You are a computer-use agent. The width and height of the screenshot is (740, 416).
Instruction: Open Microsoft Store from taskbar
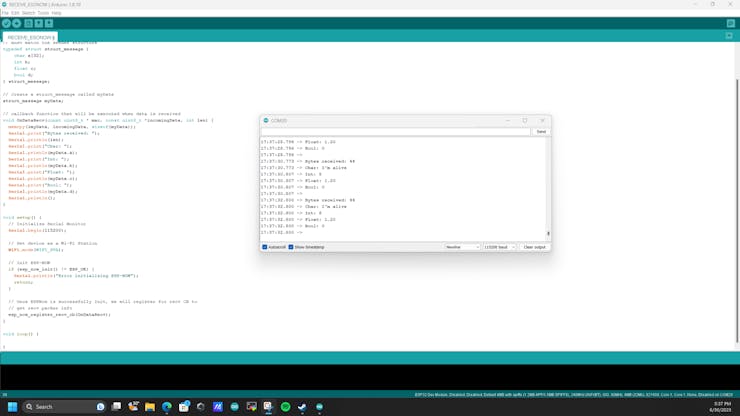[184, 407]
